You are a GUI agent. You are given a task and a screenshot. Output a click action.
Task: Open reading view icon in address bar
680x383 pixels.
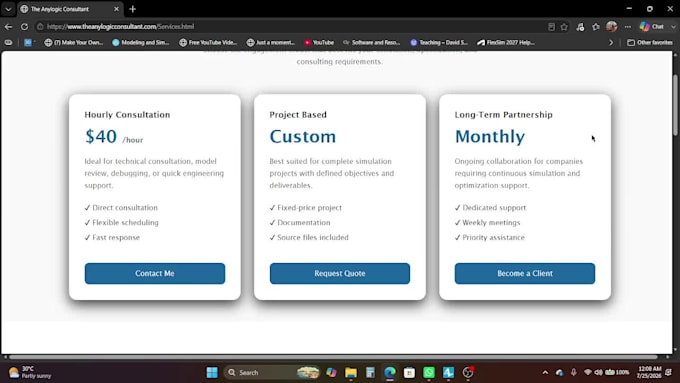tap(551, 26)
